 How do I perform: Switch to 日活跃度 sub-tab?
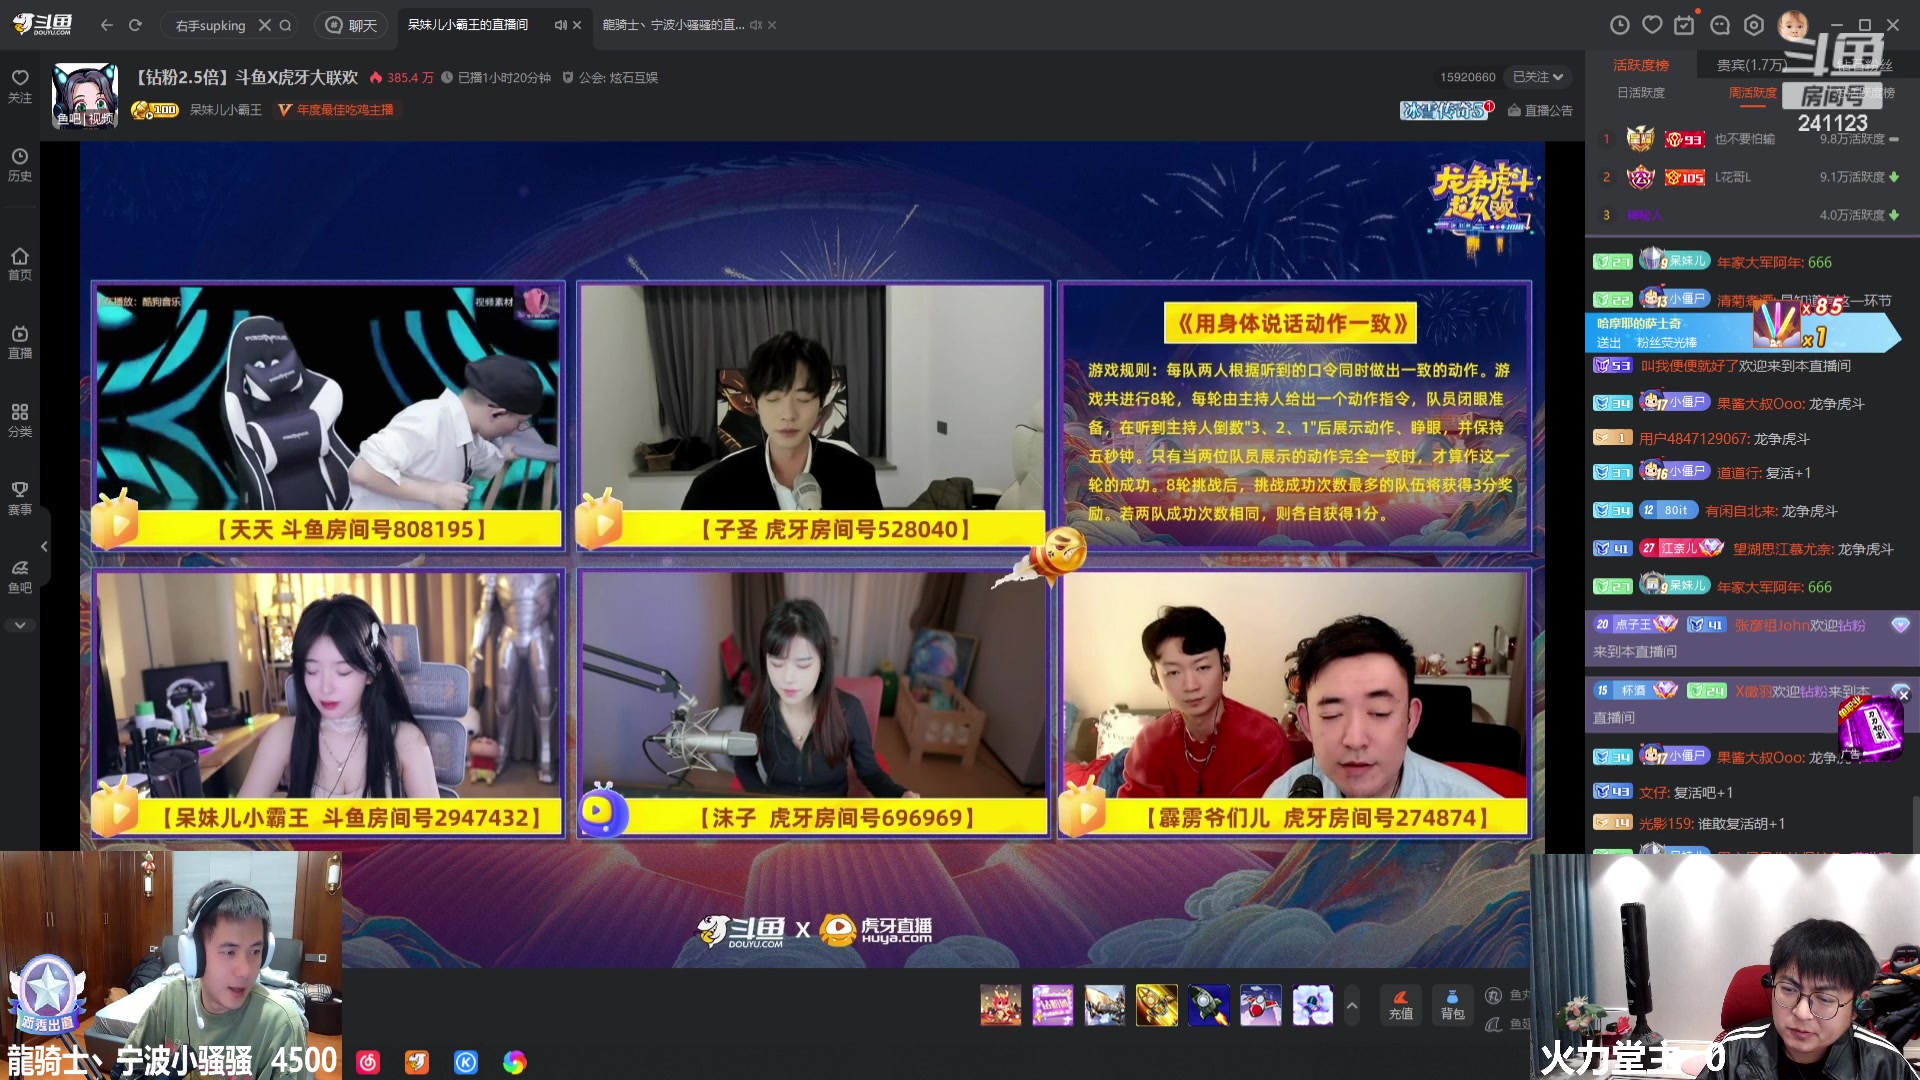(x=1641, y=93)
